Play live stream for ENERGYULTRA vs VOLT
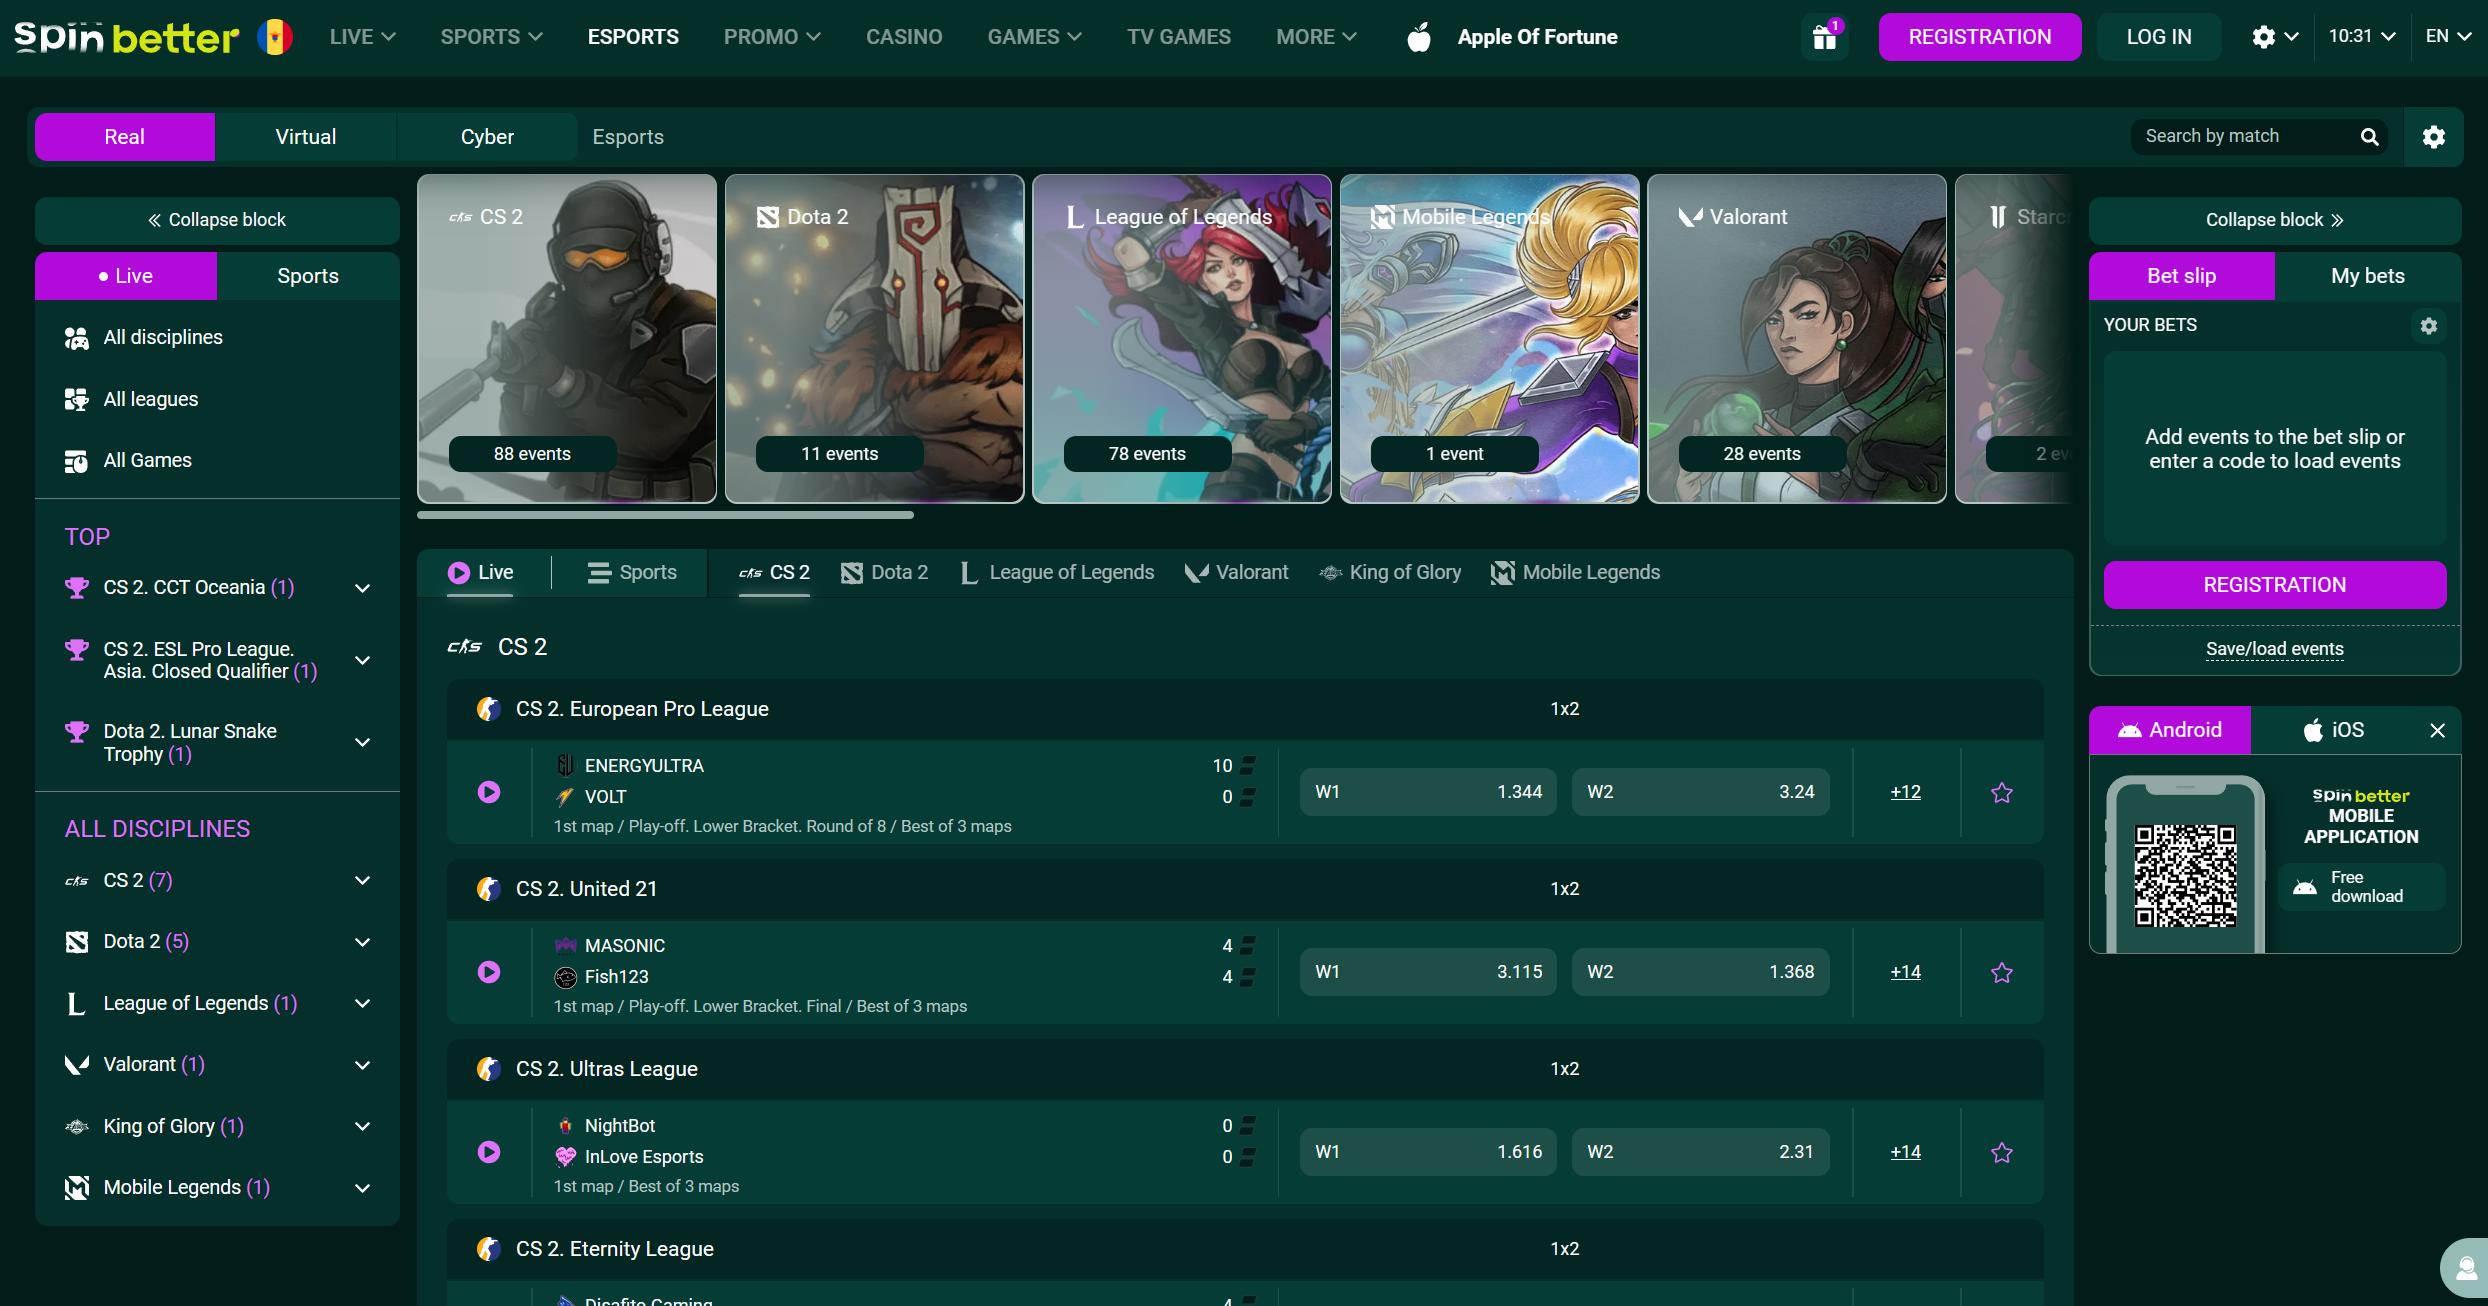 click(x=489, y=792)
